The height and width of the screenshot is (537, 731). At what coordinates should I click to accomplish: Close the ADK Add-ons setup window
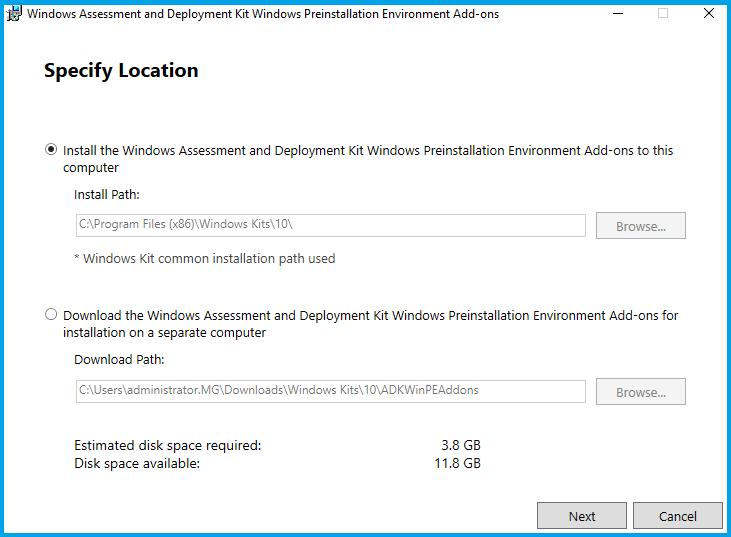pyautogui.click(x=708, y=14)
